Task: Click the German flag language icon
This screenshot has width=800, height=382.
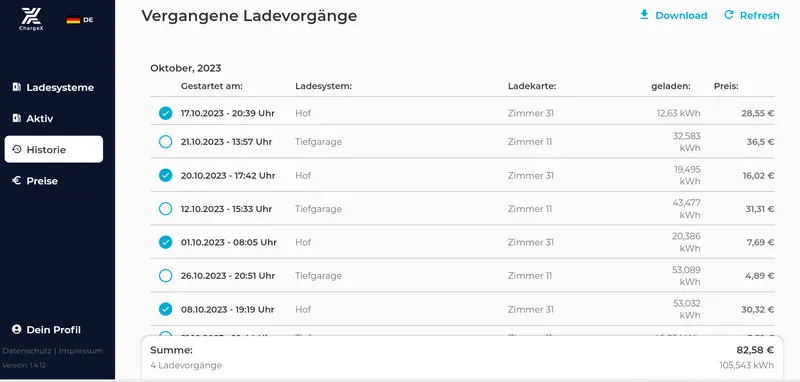Action: 73,20
